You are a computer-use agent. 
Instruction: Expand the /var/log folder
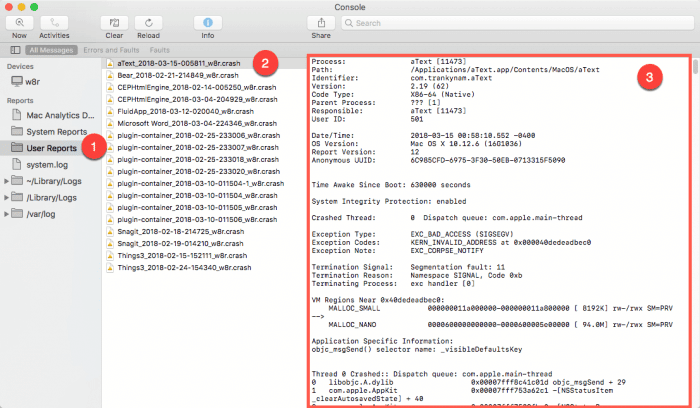pos(6,214)
